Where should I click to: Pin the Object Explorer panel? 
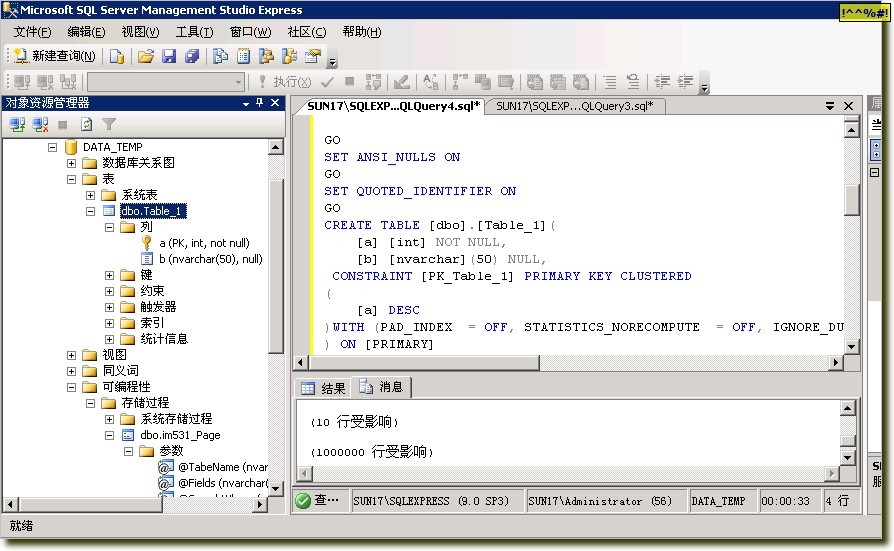point(260,103)
